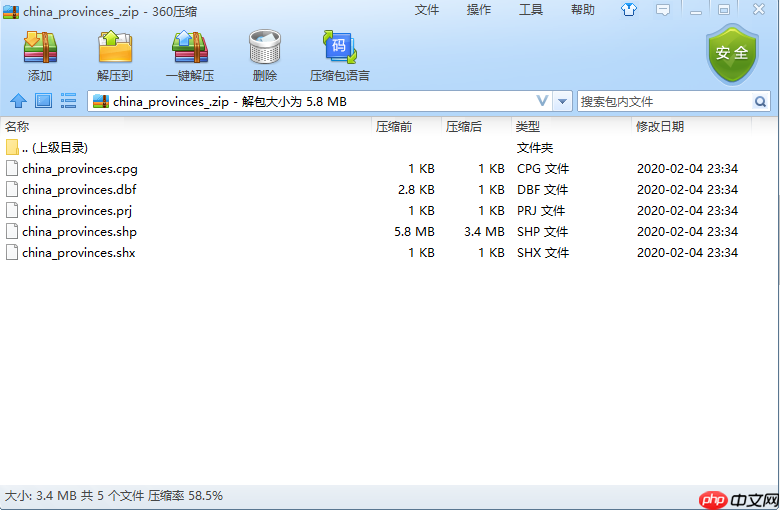Click the PRJ 文件 type cell
780x510 pixels.
tap(541, 210)
